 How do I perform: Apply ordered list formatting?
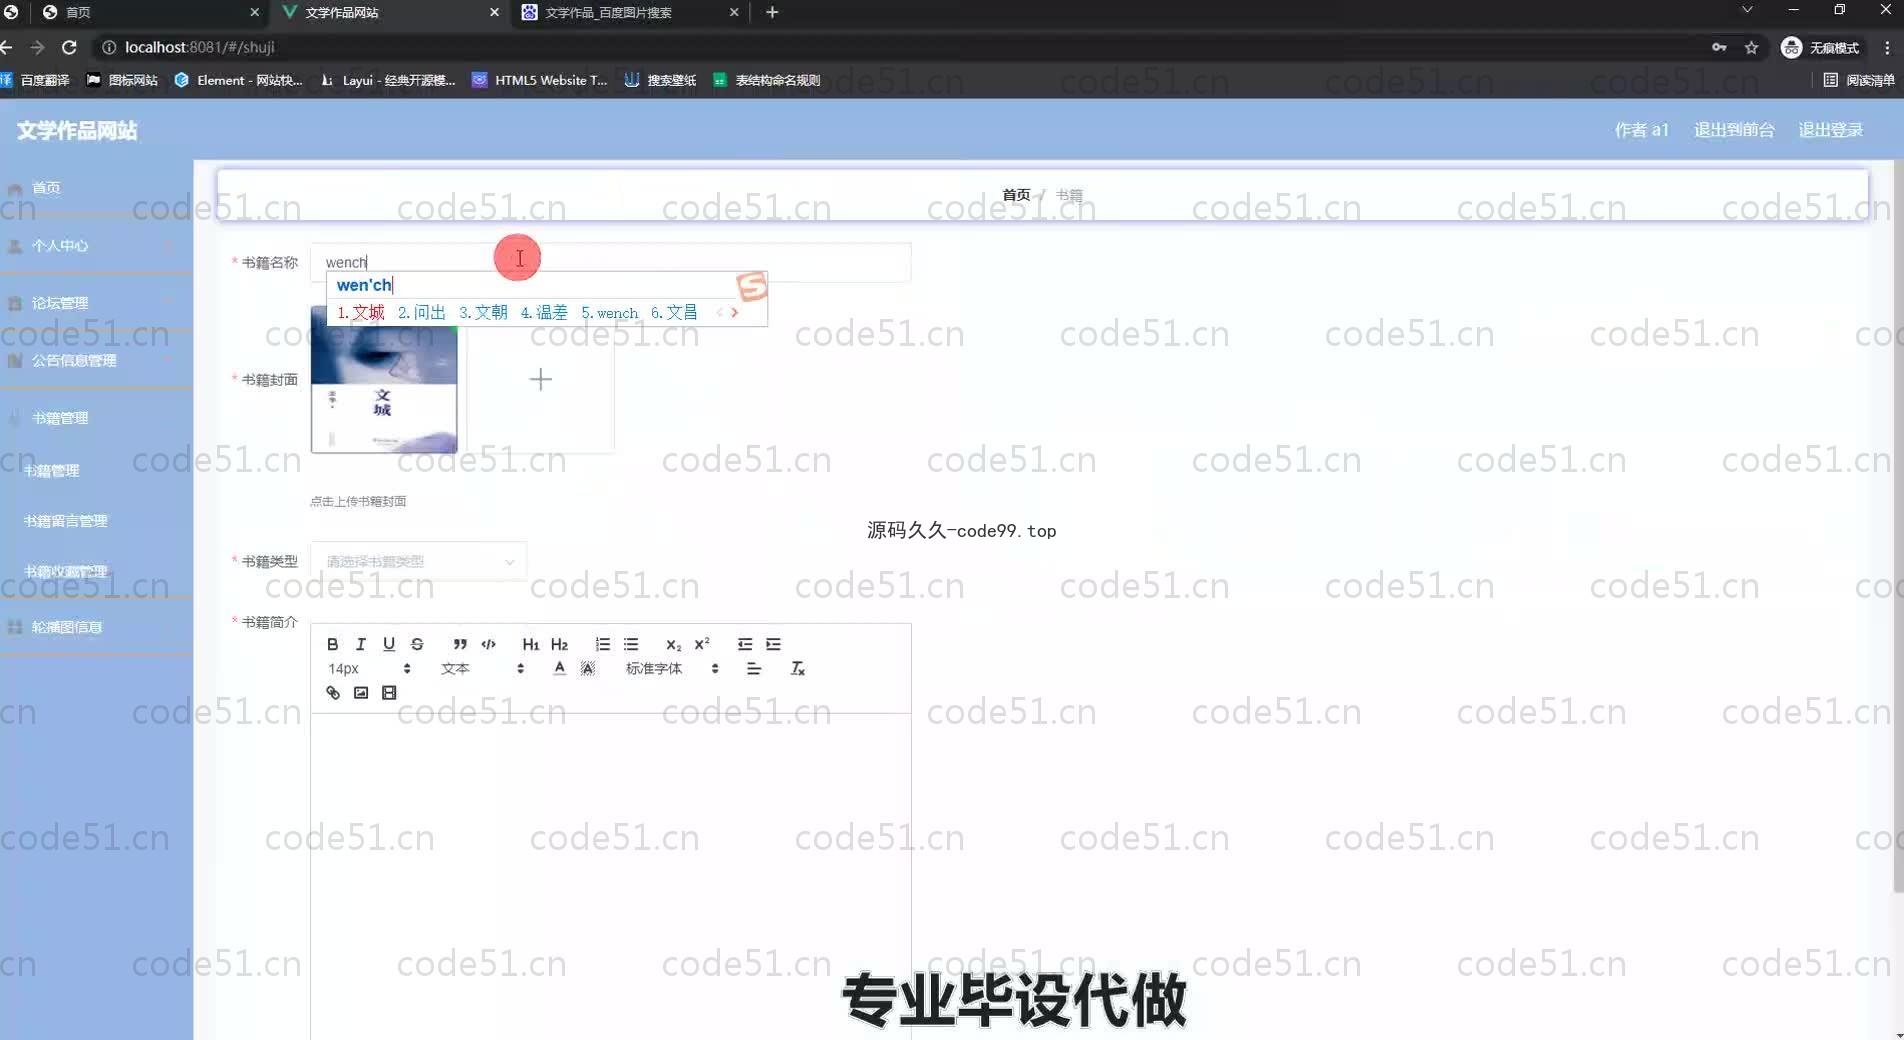point(602,645)
